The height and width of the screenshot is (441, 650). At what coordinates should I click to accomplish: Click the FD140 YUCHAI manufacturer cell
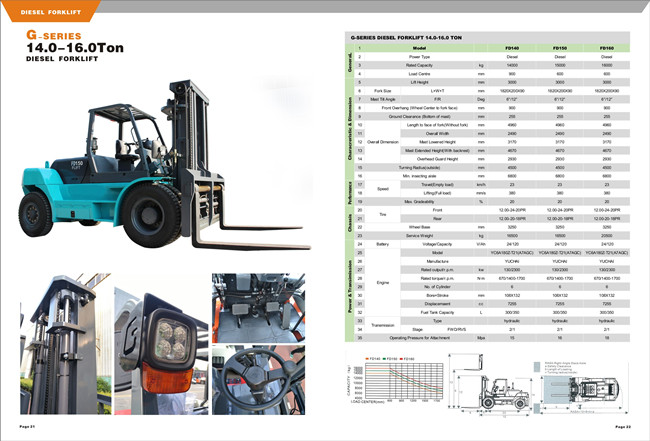point(512,261)
